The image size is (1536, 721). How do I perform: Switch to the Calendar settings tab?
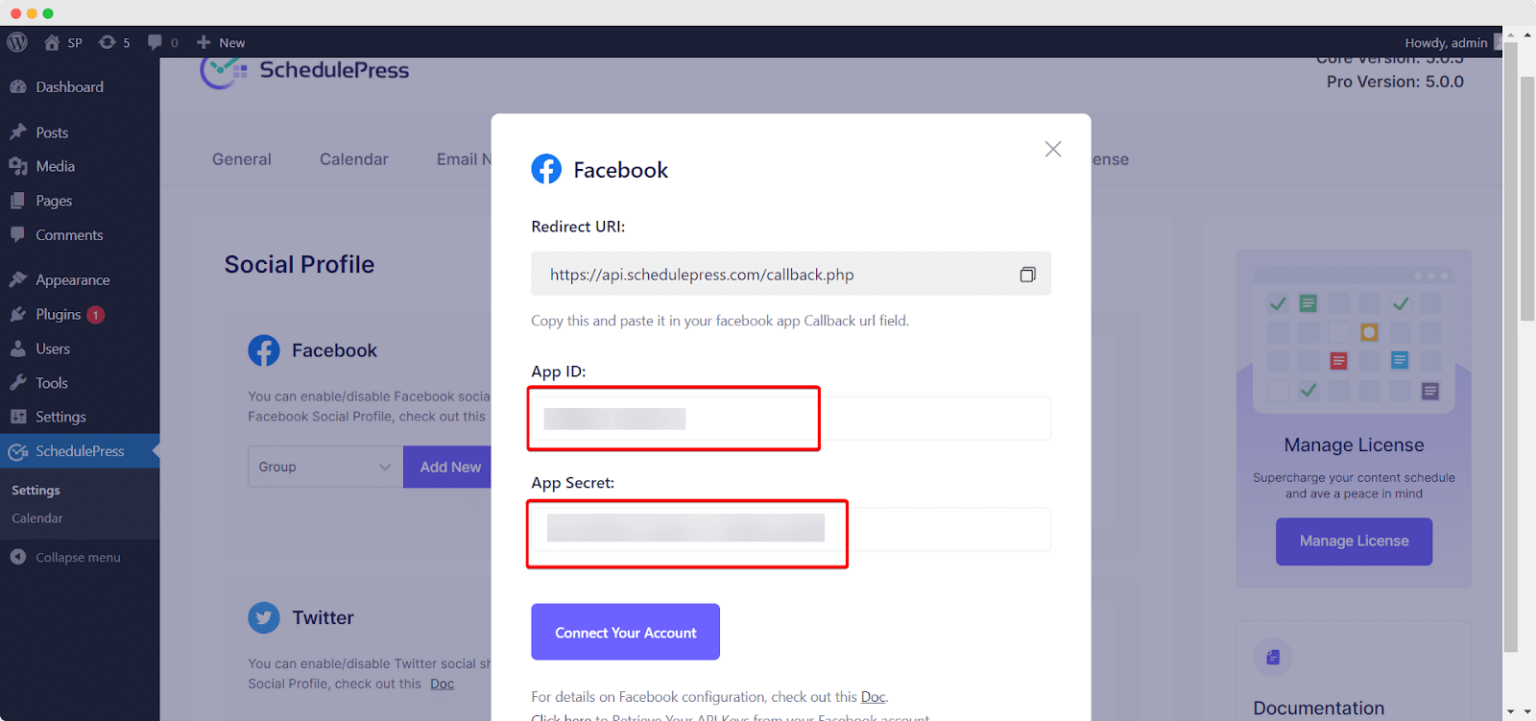pos(353,158)
